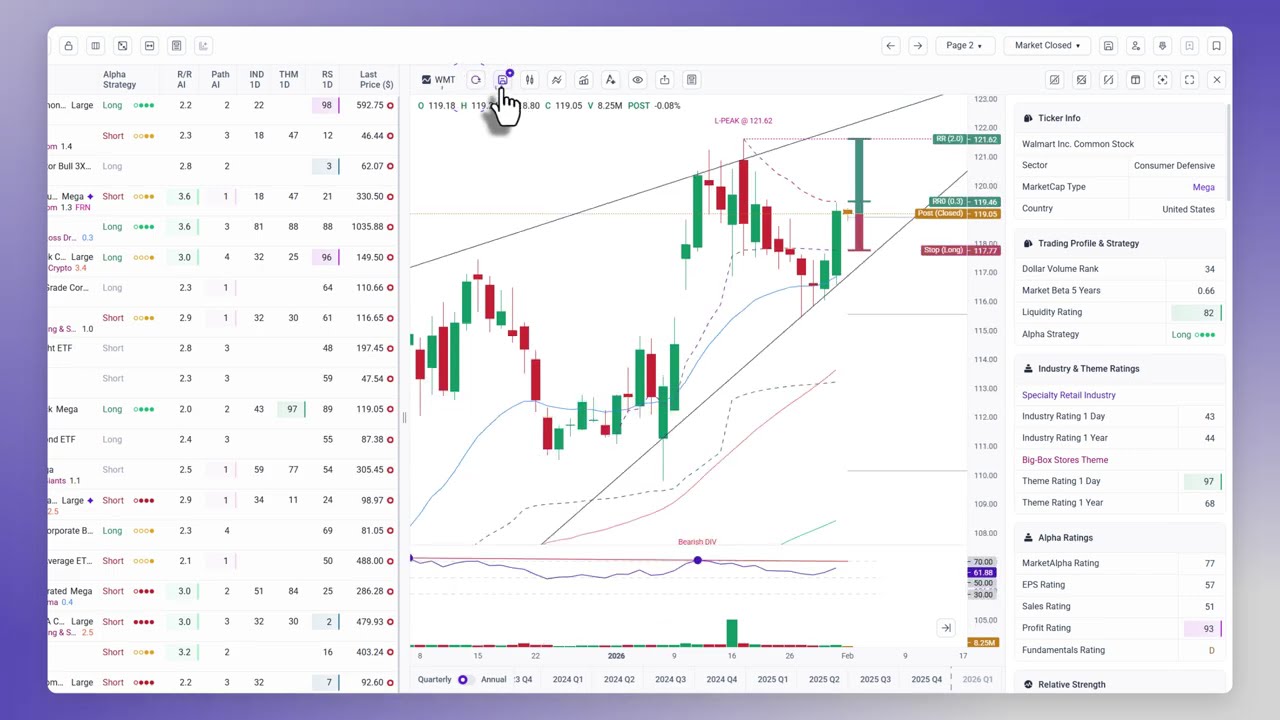The height and width of the screenshot is (720, 1280).
Task: Open the Market Closed dropdown
Action: pos(1047,45)
